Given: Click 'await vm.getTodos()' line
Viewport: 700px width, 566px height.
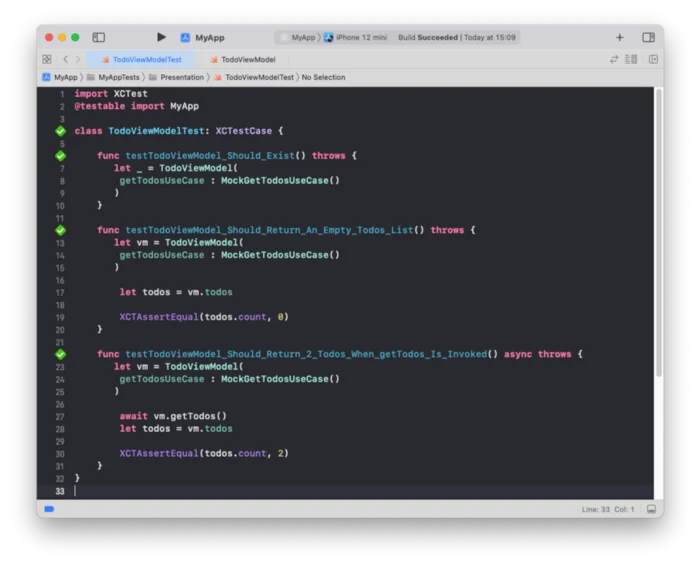Looking at the screenshot, I should coord(173,416).
